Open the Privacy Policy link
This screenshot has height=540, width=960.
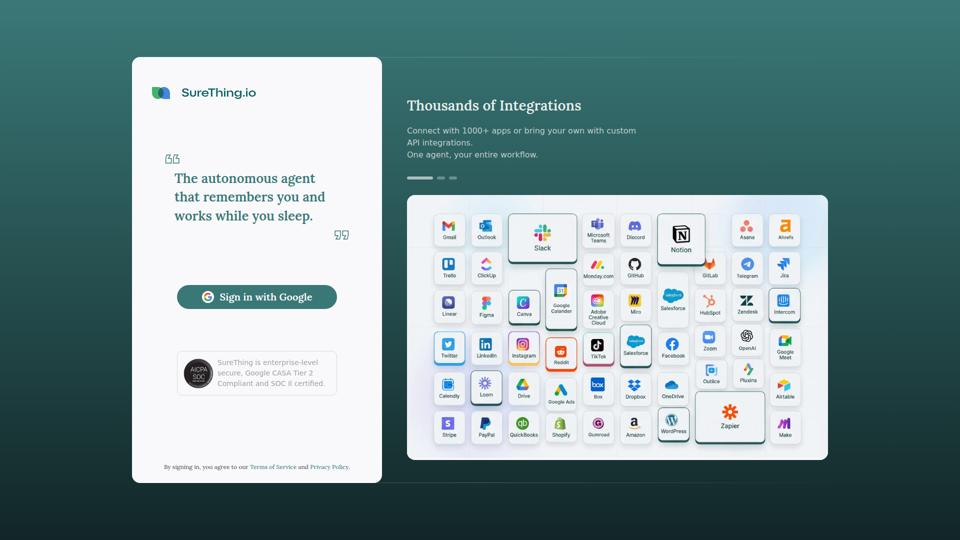329,467
